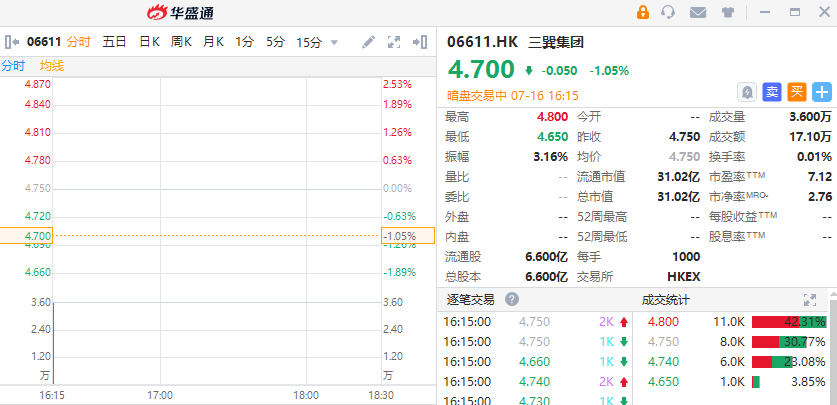Image resolution: width=837 pixels, height=405 pixels.
Task: Toggle the blue 分时 line legend
Action: point(13,65)
